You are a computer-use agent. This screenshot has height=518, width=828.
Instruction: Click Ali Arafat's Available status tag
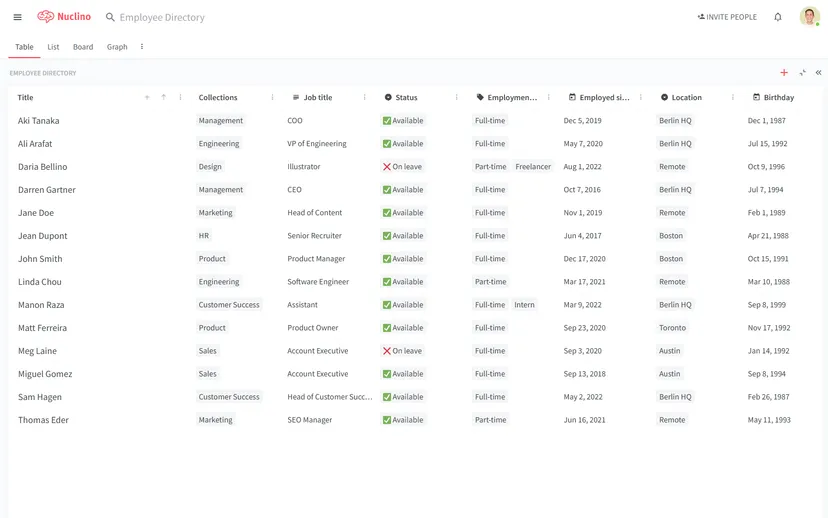pos(403,144)
